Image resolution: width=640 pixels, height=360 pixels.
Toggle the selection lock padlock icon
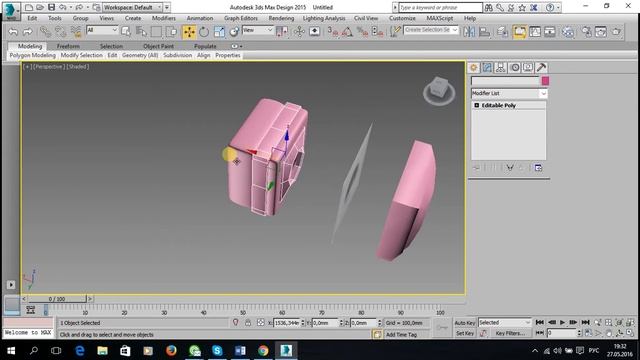pyautogui.click(x=248, y=323)
